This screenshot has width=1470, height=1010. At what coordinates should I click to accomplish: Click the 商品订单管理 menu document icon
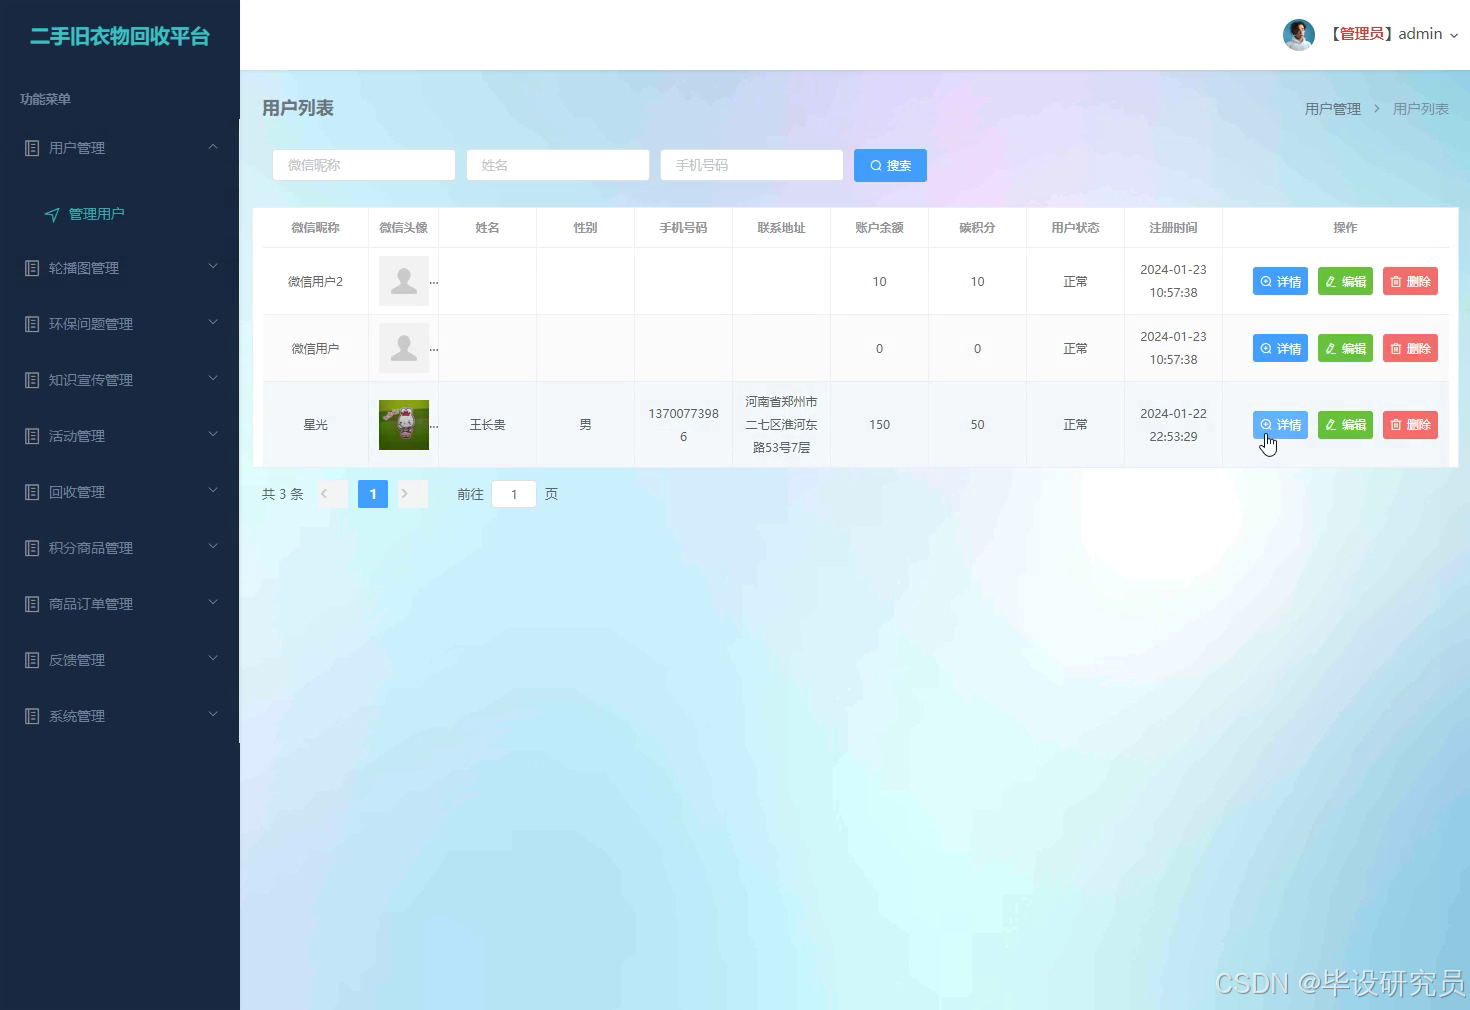click(32, 604)
